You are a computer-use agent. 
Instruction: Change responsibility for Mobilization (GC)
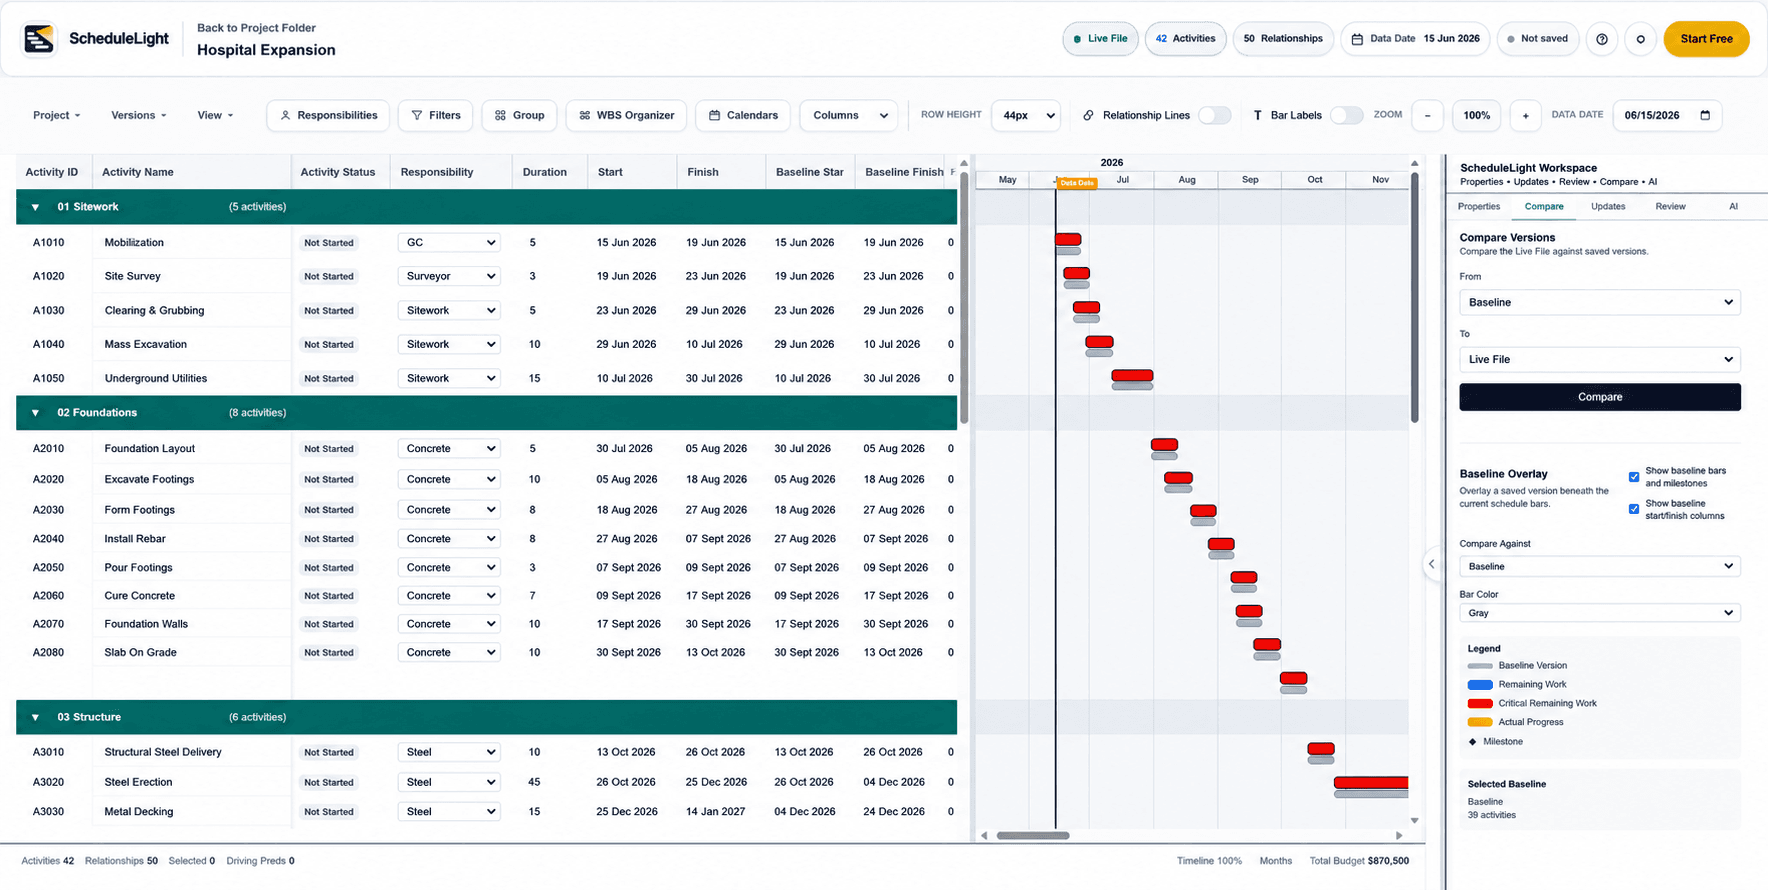coord(449,243)
